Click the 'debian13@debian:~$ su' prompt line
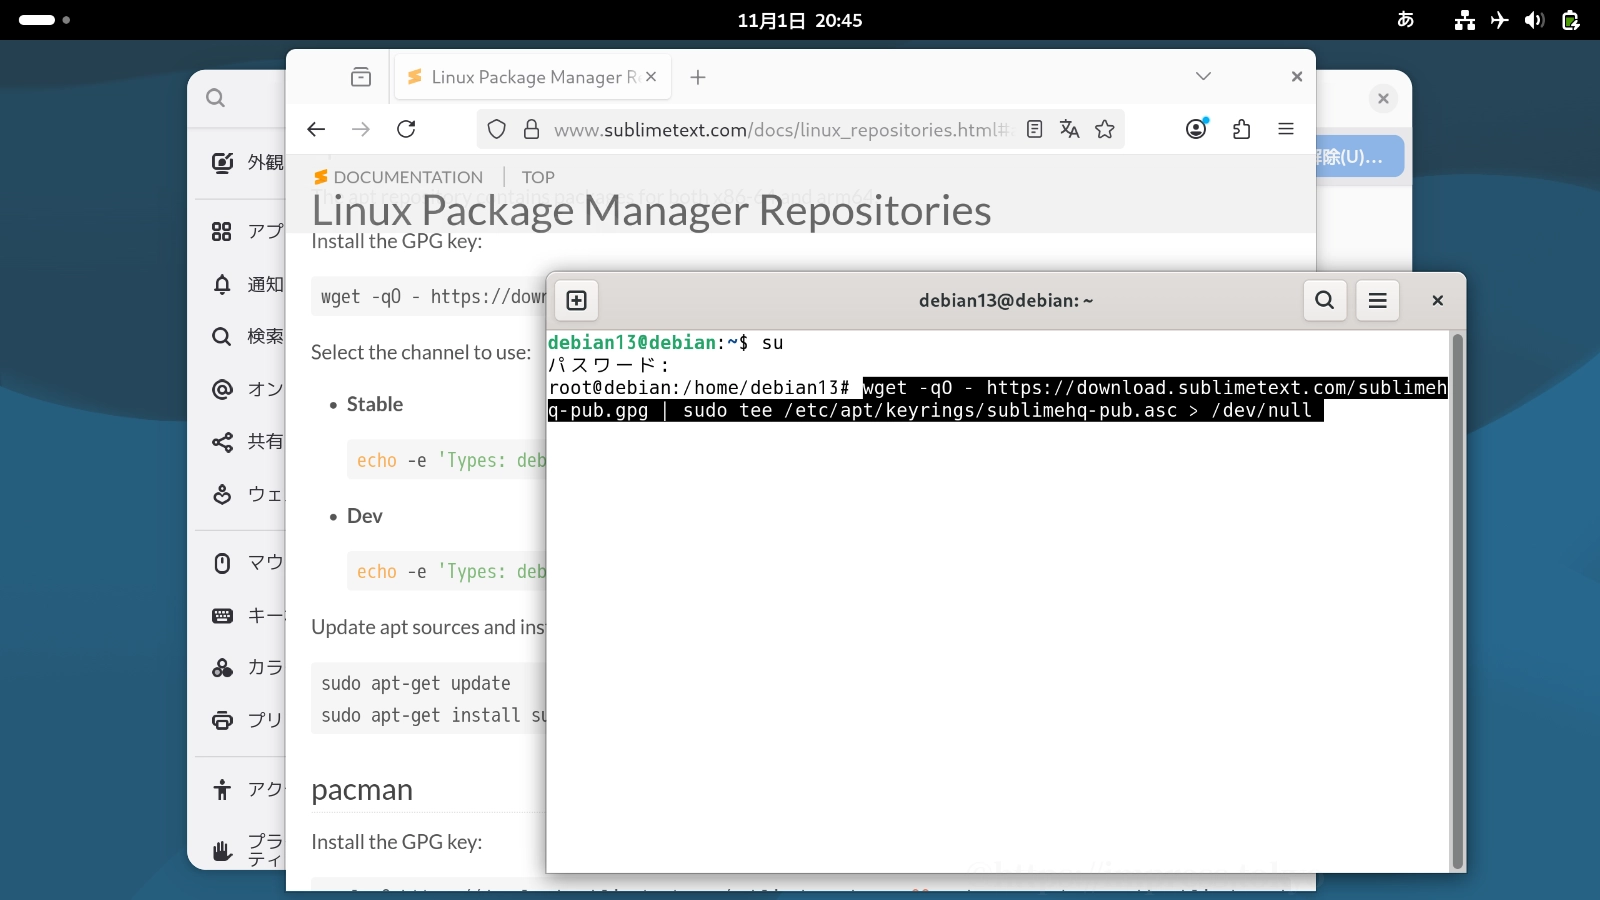Image resolution: width=1600 pixels, height=900 pixels. tap(666, 342)
